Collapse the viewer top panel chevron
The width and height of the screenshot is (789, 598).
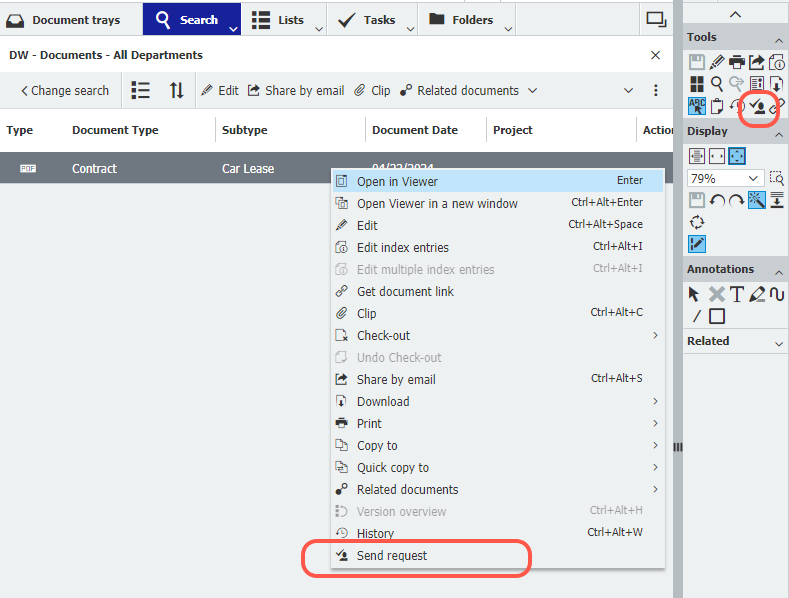[x=736, y=14]
